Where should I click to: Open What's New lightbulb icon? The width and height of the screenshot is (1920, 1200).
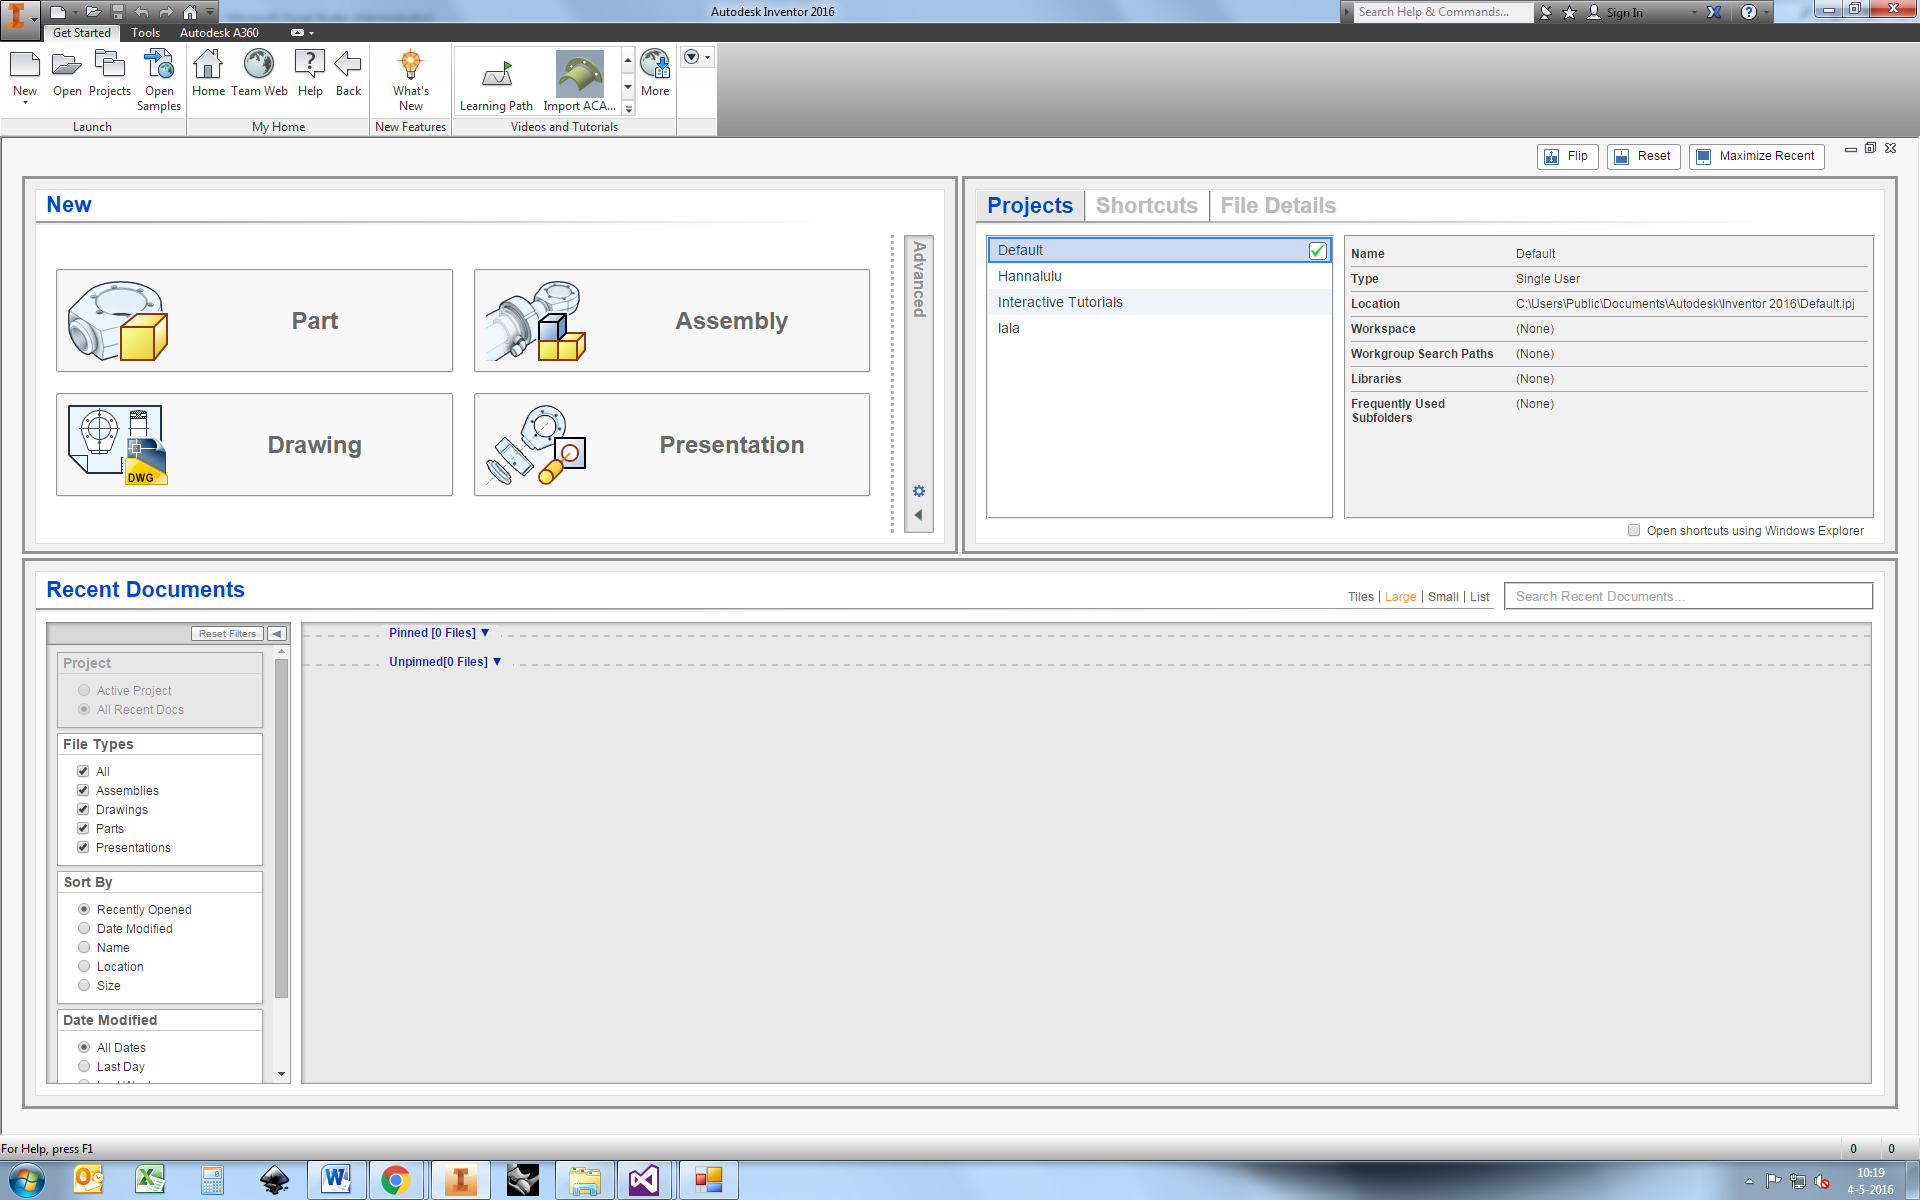coord(411,66)
